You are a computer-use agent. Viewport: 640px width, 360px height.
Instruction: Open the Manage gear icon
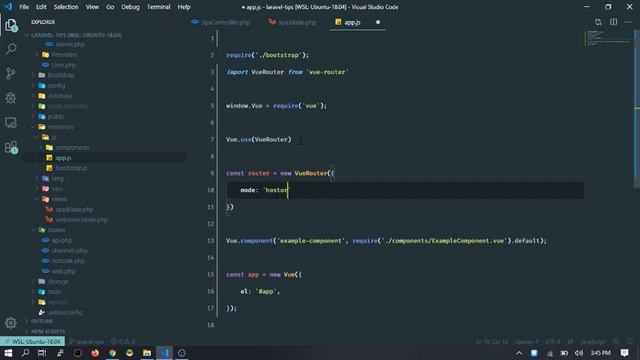point(11,323)
